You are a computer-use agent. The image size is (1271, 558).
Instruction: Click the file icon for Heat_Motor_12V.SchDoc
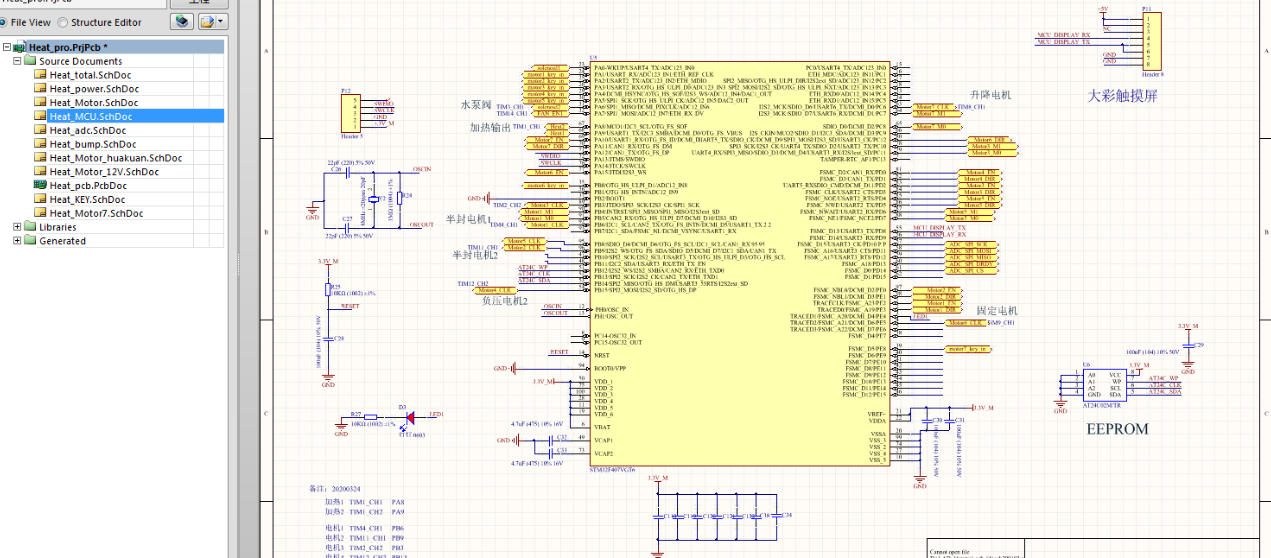pyautogui.click(x=41, y=172)
